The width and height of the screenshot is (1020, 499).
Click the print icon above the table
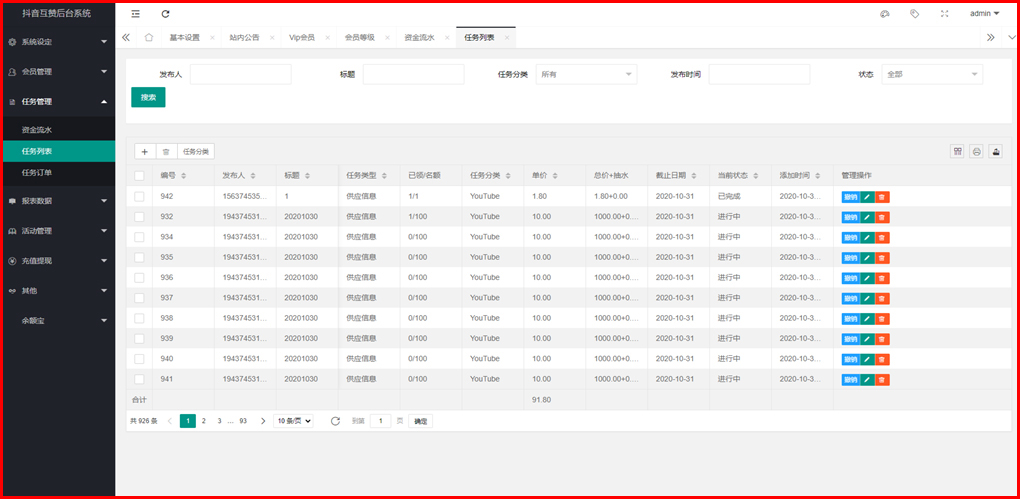click(x=976, y=151)
